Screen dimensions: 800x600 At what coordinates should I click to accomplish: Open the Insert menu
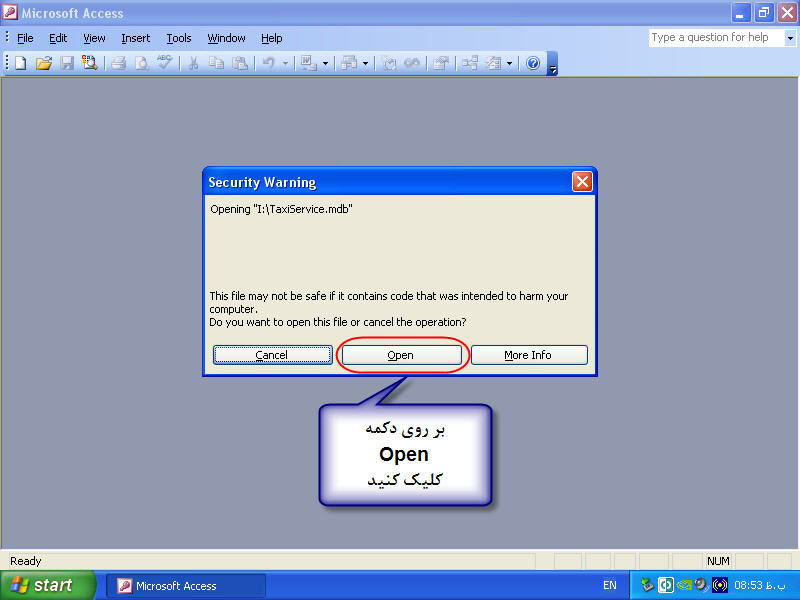(135, 38)
